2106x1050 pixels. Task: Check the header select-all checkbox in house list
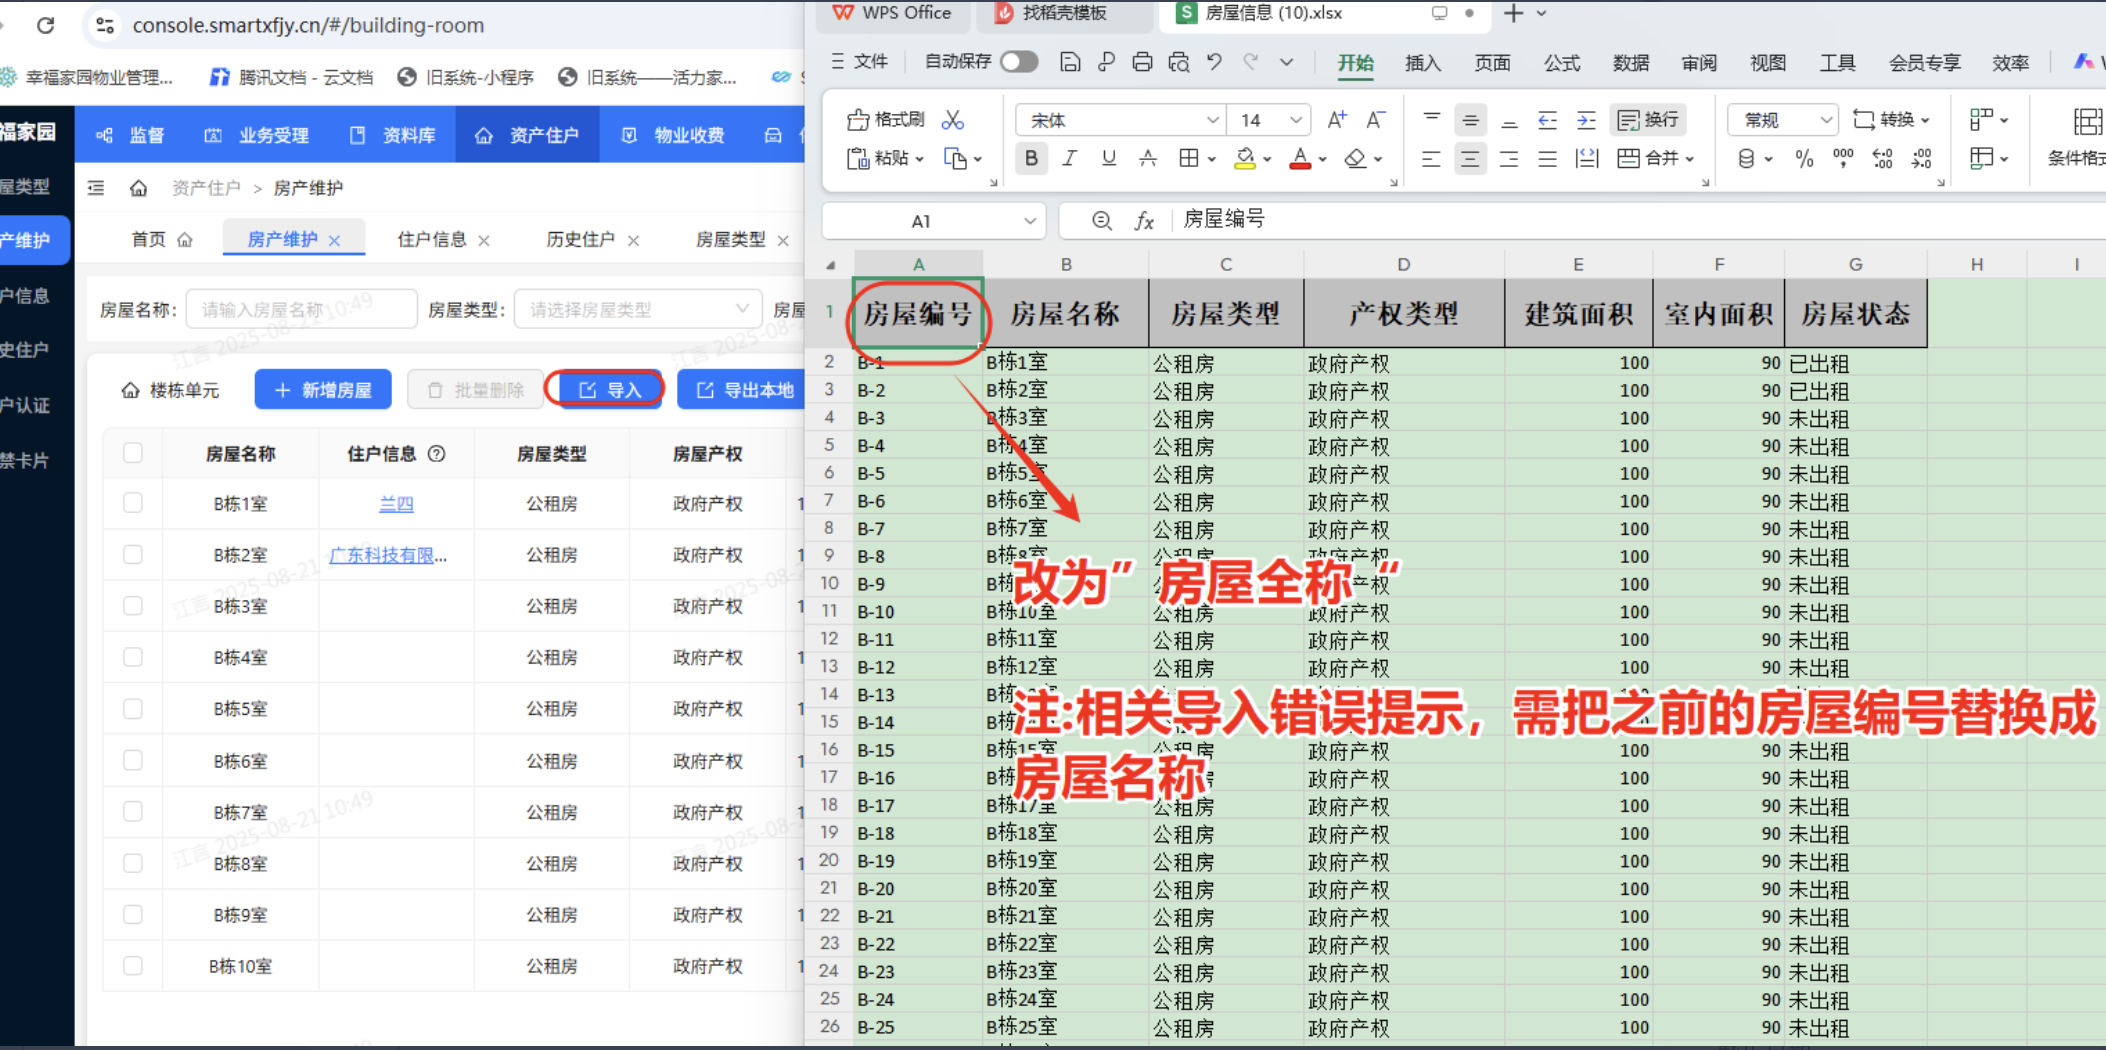click(133, 452)
